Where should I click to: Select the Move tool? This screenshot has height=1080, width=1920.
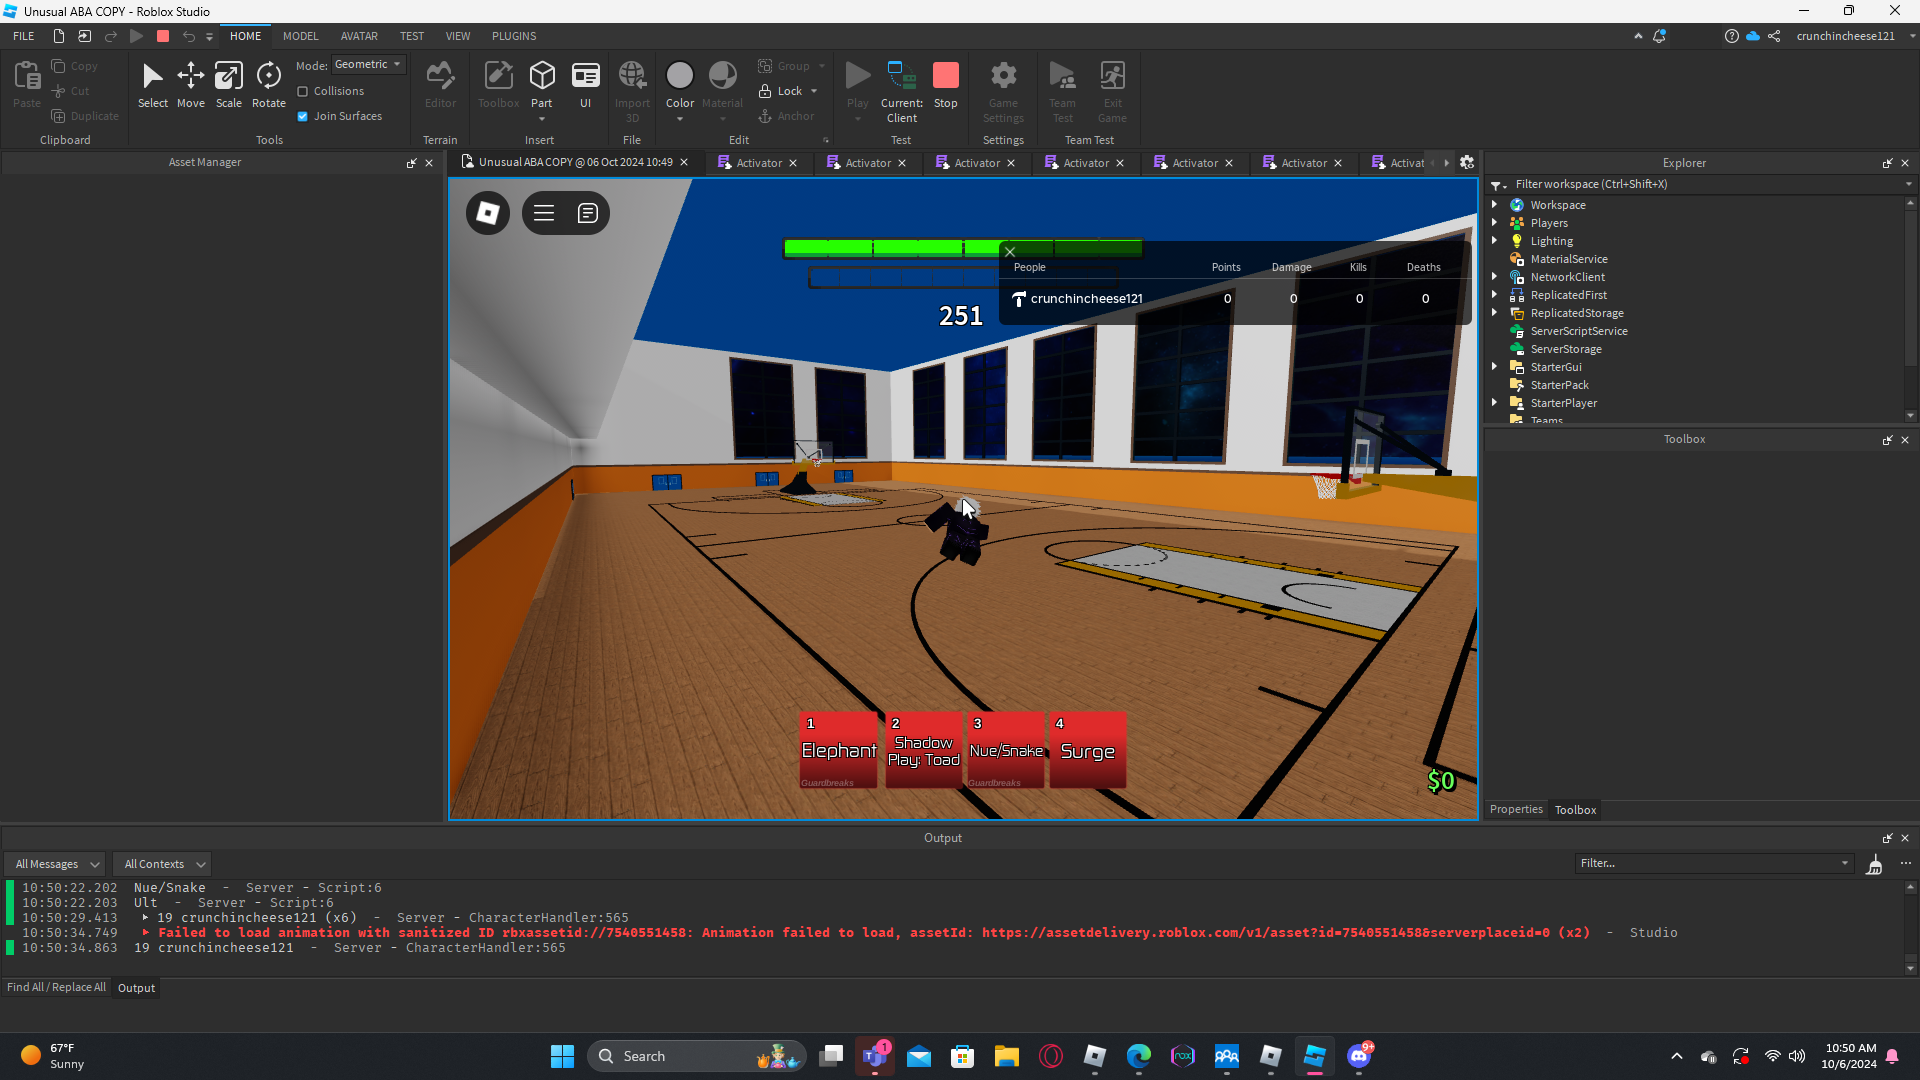tap(190, 85)
